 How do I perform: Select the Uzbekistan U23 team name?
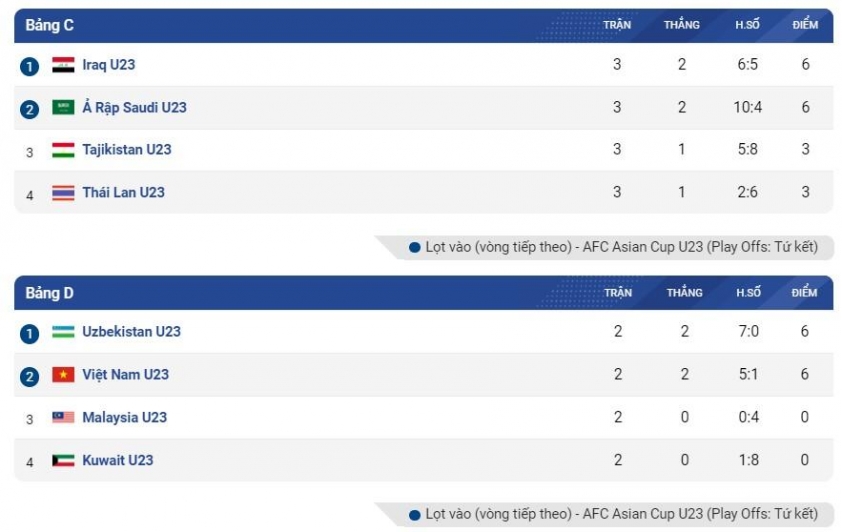pyautogui.click(x=132, y=332)
